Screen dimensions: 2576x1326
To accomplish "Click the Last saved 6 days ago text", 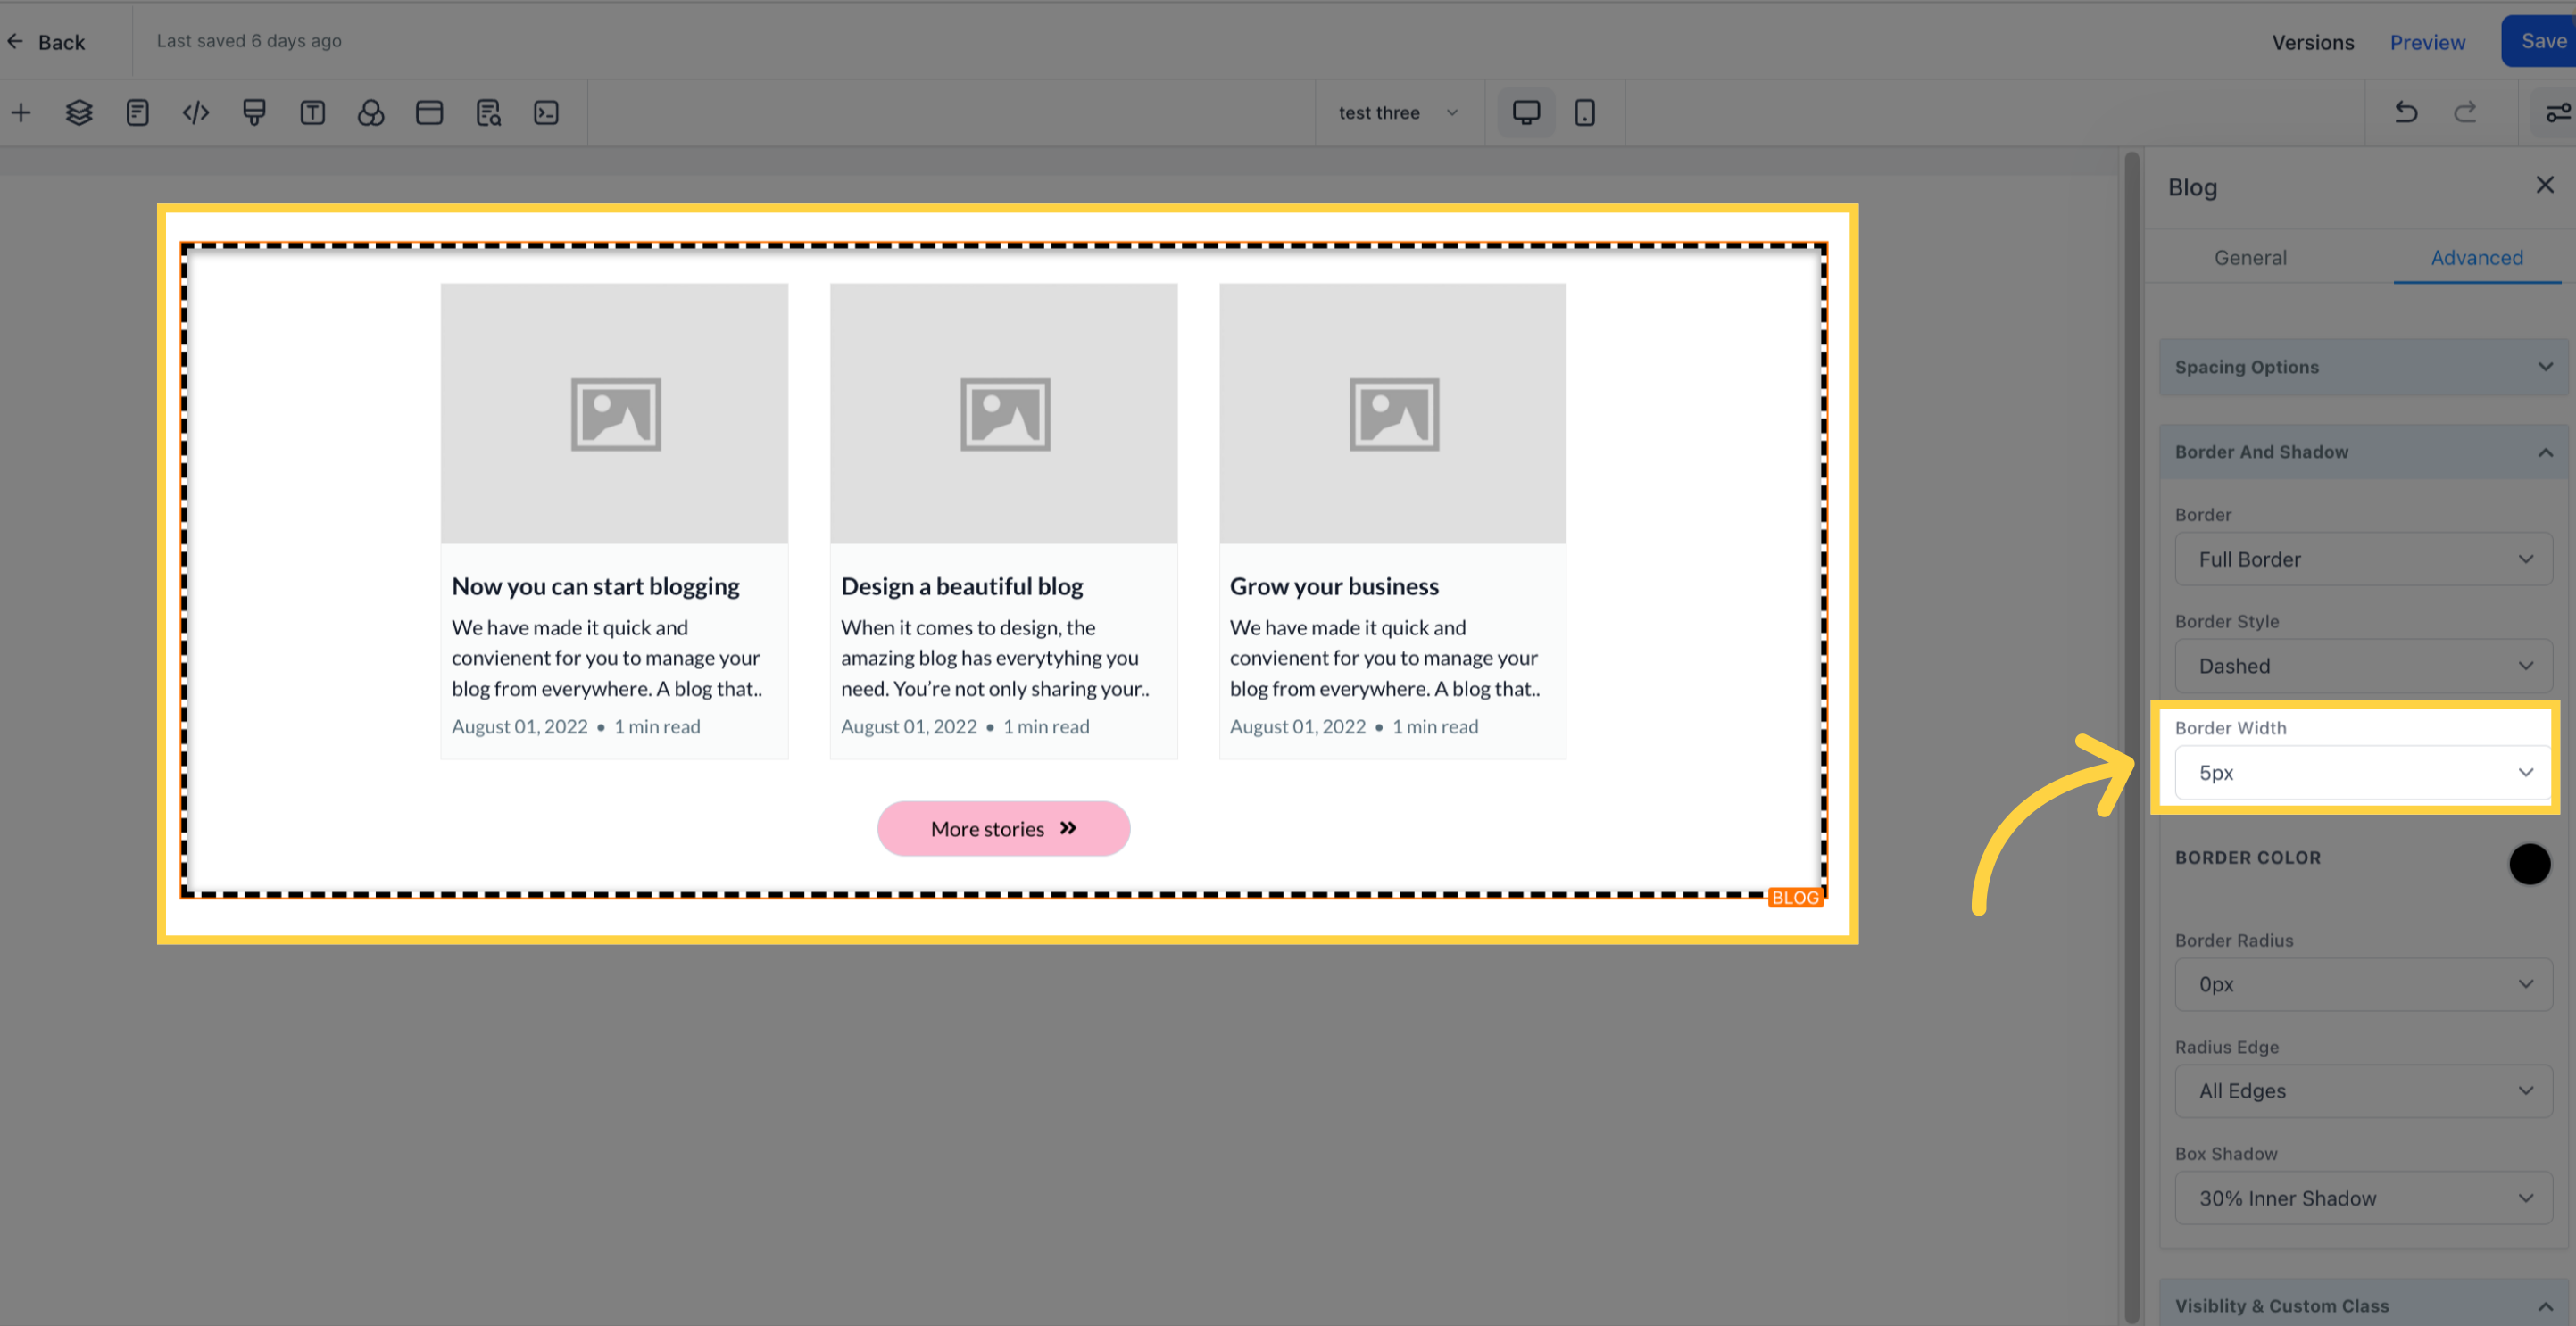I will point(249,41).
